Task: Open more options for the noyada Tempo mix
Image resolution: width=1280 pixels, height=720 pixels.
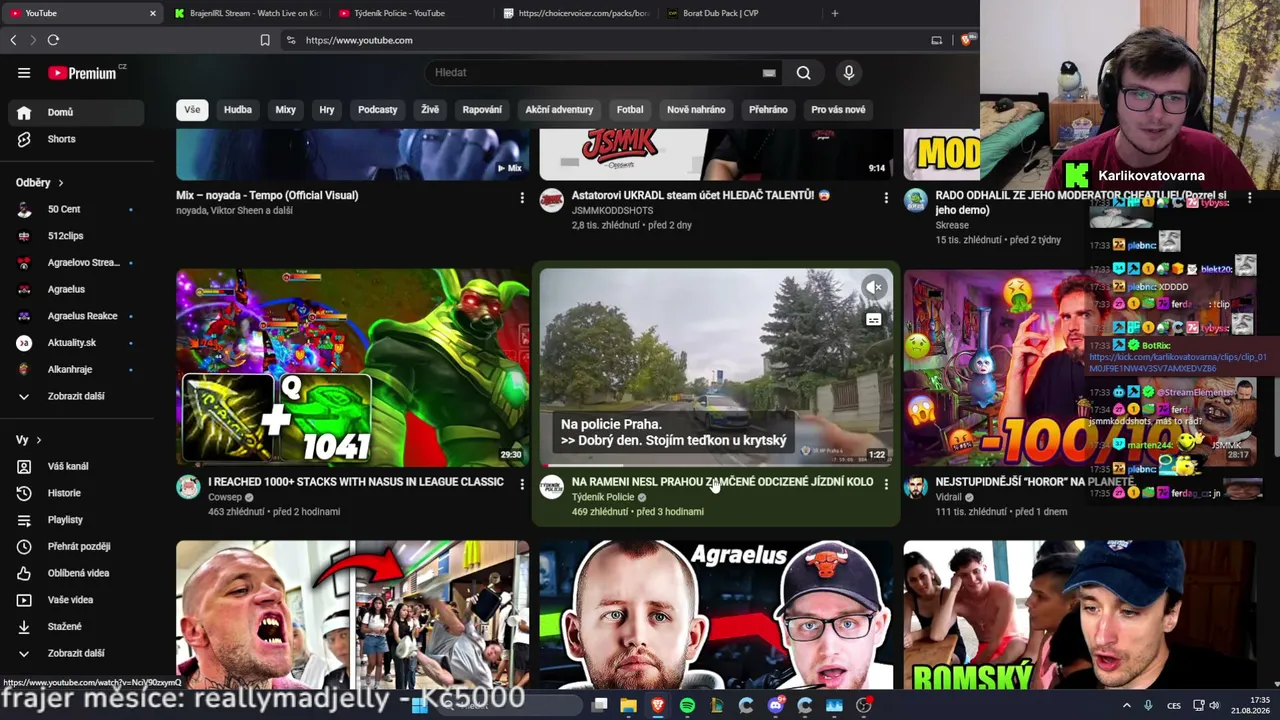Action: [x=522, y=198]
